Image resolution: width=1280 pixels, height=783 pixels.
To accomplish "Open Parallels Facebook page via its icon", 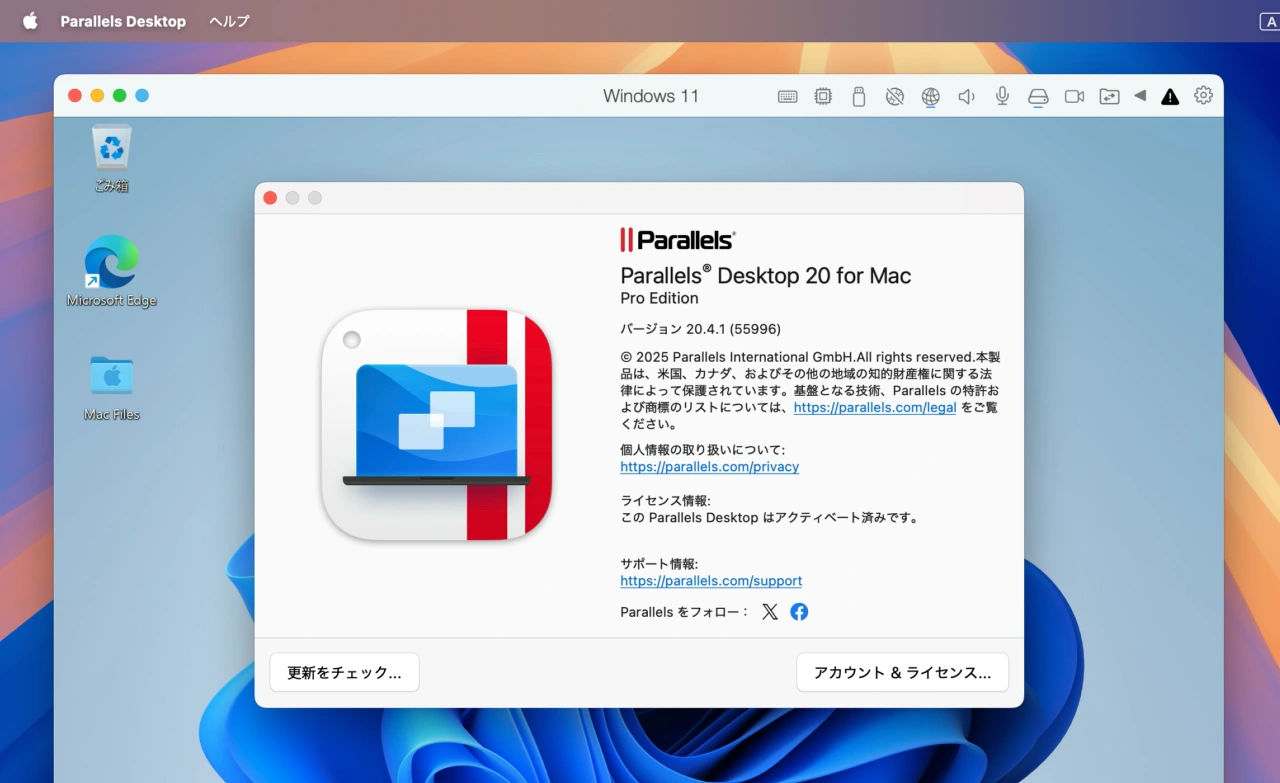I will coord(798,611).
